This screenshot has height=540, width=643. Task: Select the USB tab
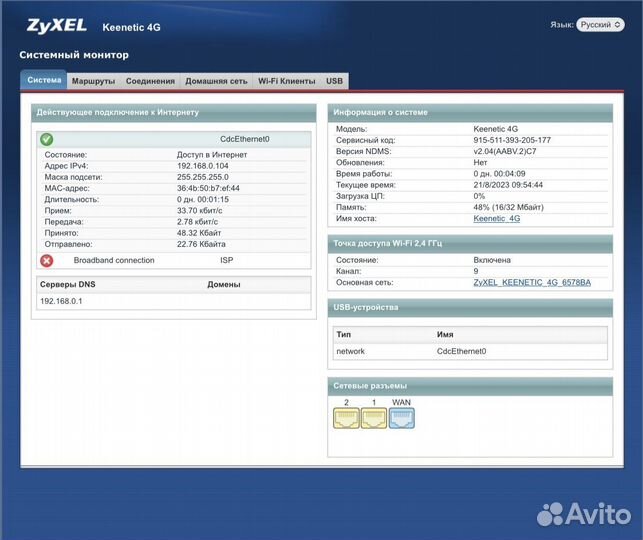coord(334,81)
